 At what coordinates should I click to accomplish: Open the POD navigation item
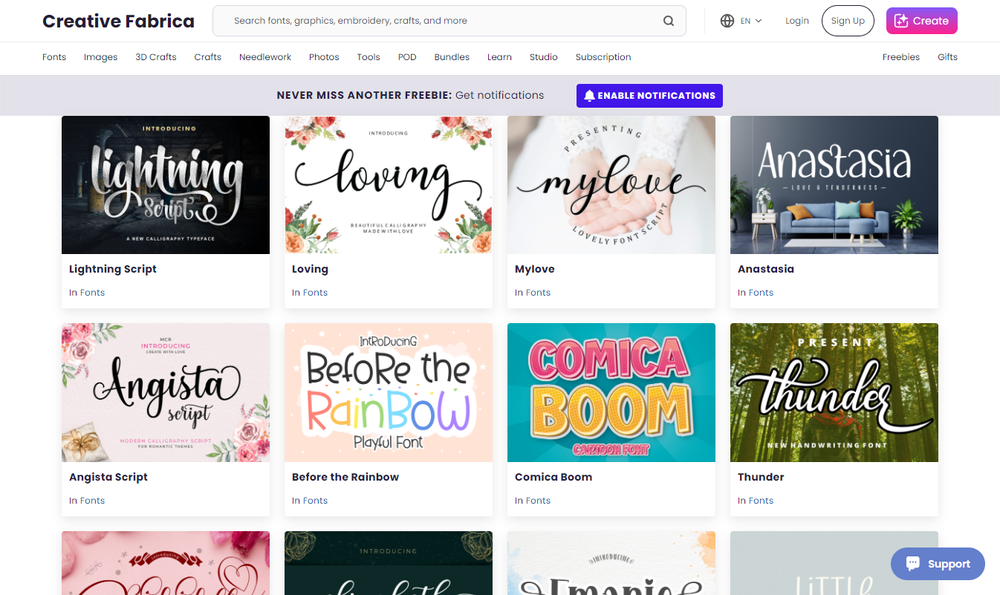tap(407, 57)
